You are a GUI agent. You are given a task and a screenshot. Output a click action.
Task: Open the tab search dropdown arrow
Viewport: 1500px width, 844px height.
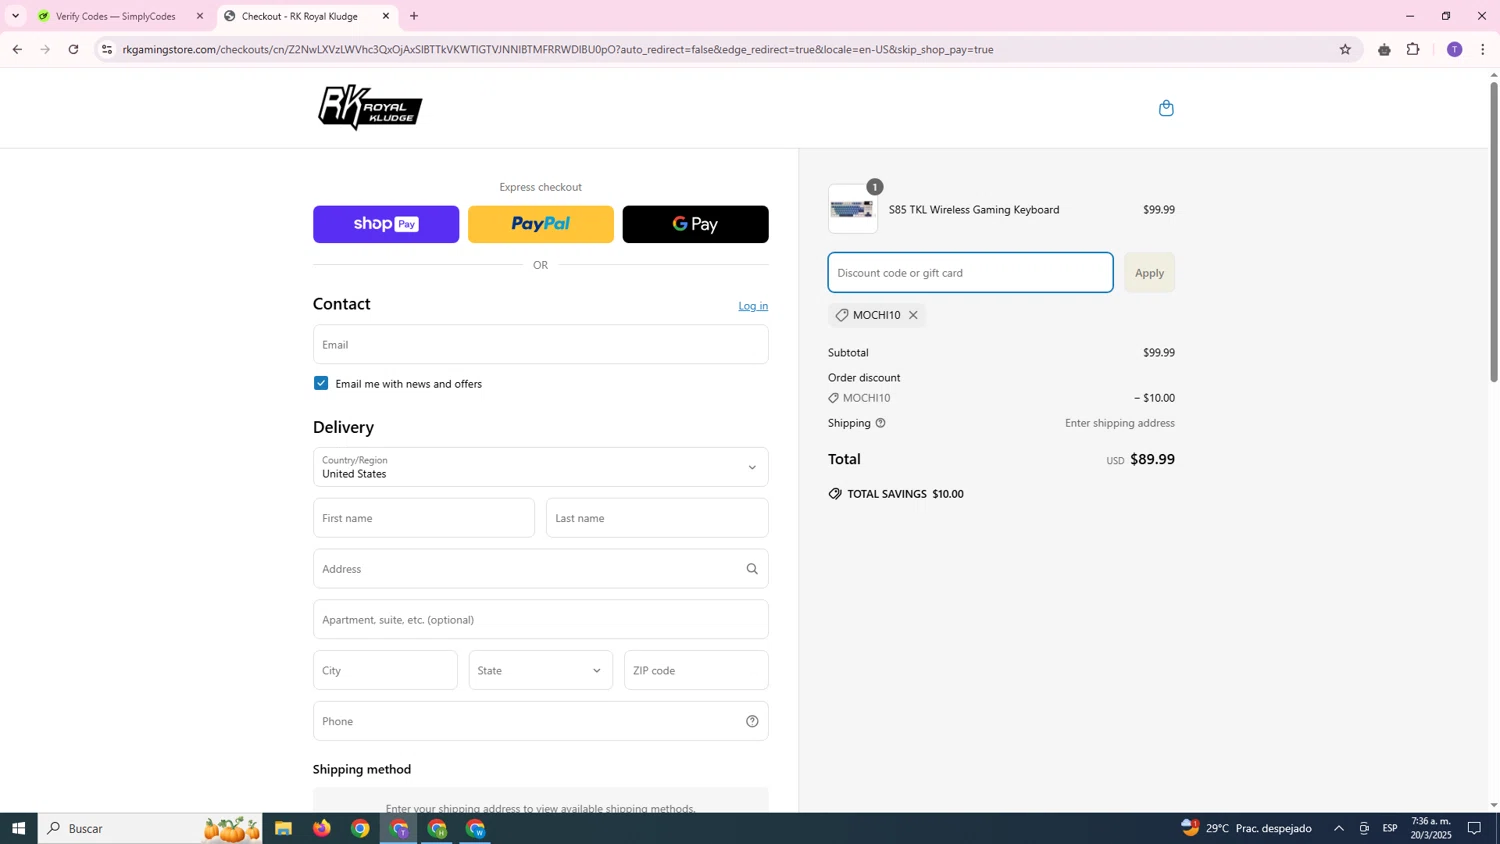tap(15, 16)
